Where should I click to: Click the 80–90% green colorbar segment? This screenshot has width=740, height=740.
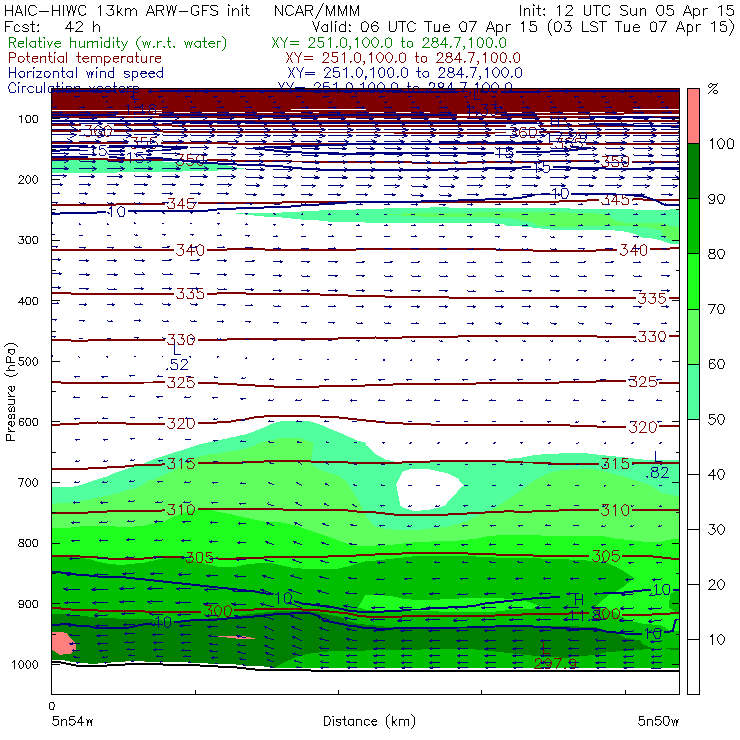[x=693, y=226]
